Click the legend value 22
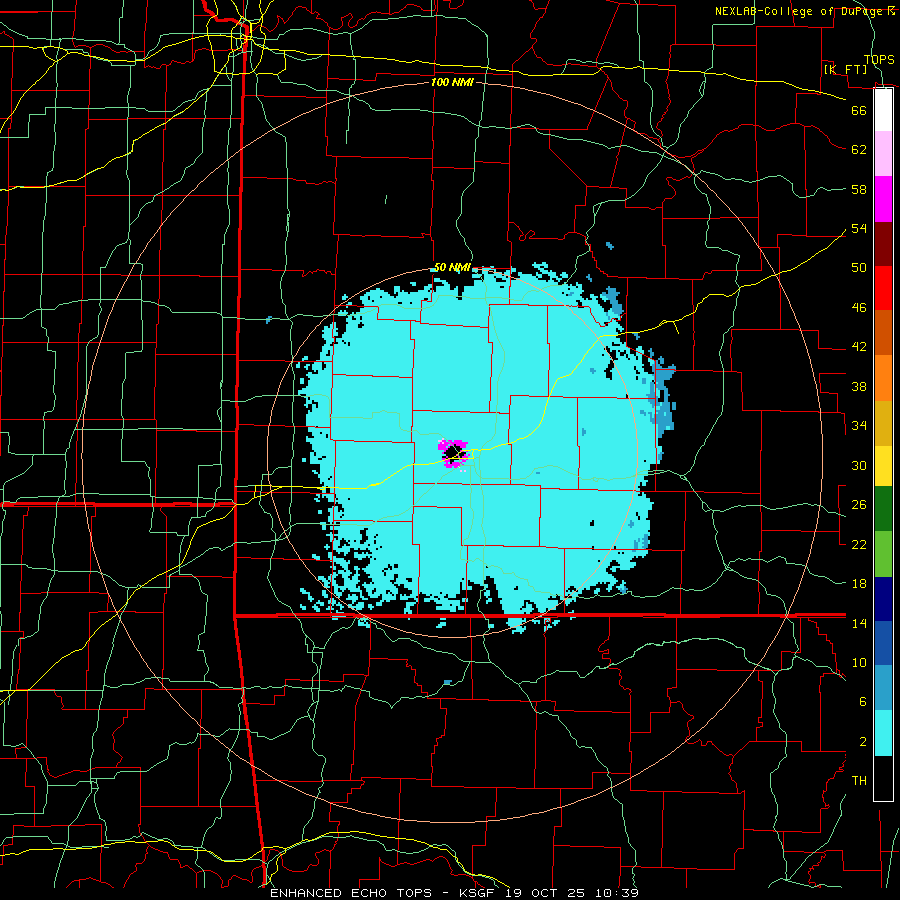This screenshot has height=900, width=900. 859,544
